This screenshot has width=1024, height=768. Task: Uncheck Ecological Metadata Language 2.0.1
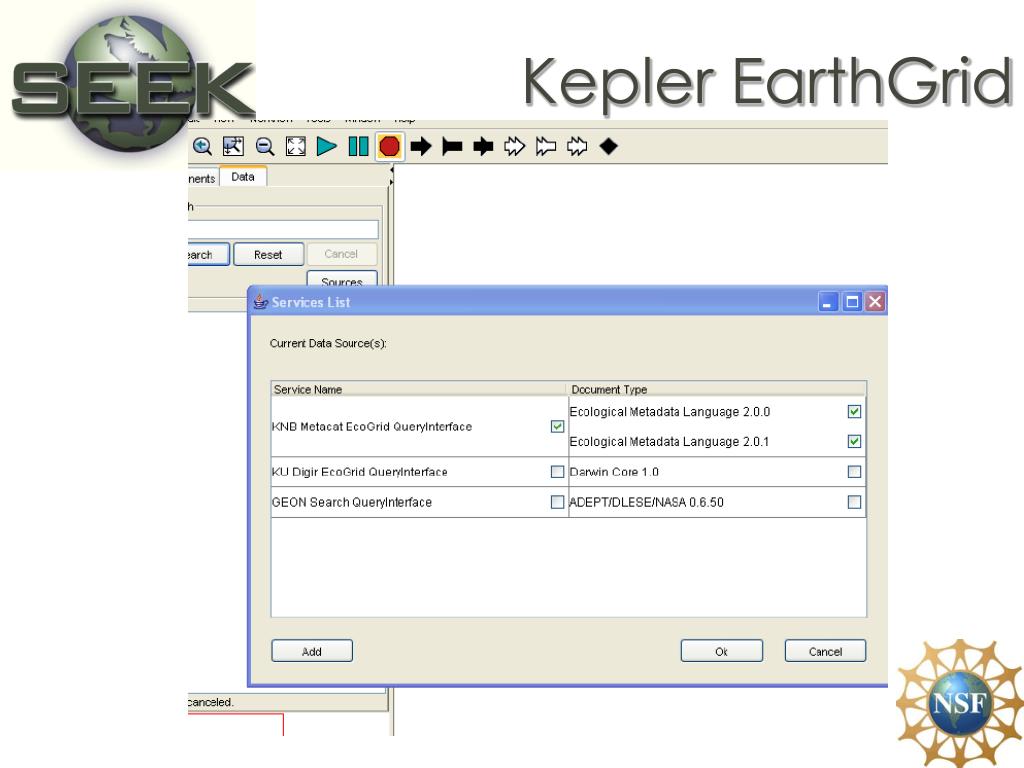854,441
